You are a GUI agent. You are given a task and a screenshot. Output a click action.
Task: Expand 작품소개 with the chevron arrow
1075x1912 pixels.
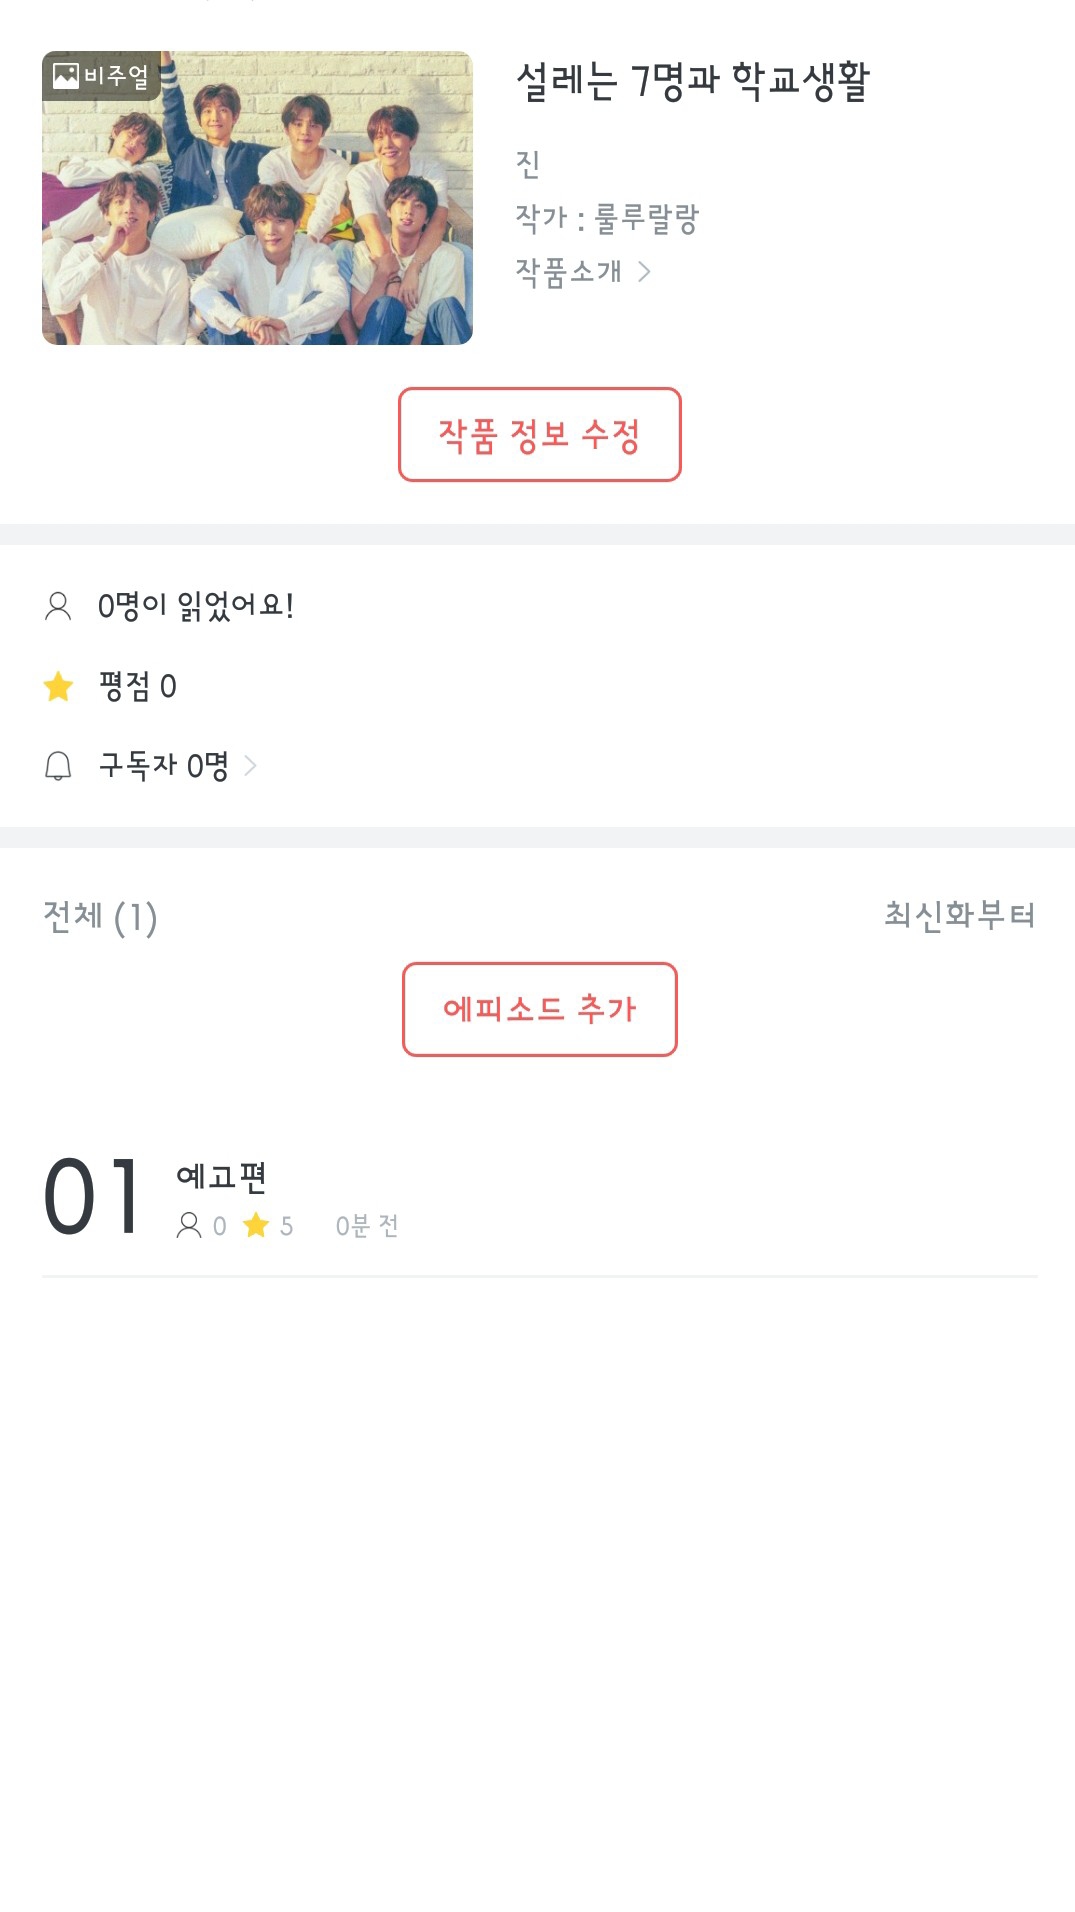coord(645,271)
